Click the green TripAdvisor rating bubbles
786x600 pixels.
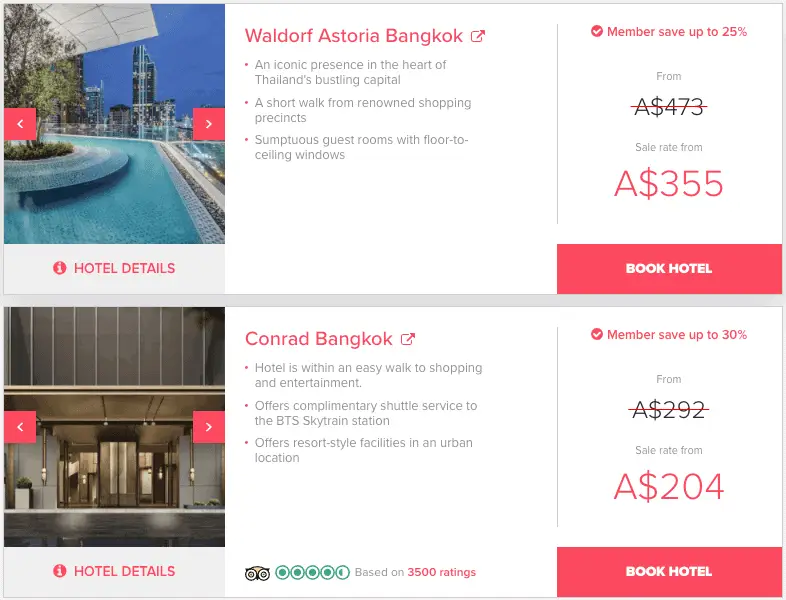pyautogui.click(x=312, y=572)
